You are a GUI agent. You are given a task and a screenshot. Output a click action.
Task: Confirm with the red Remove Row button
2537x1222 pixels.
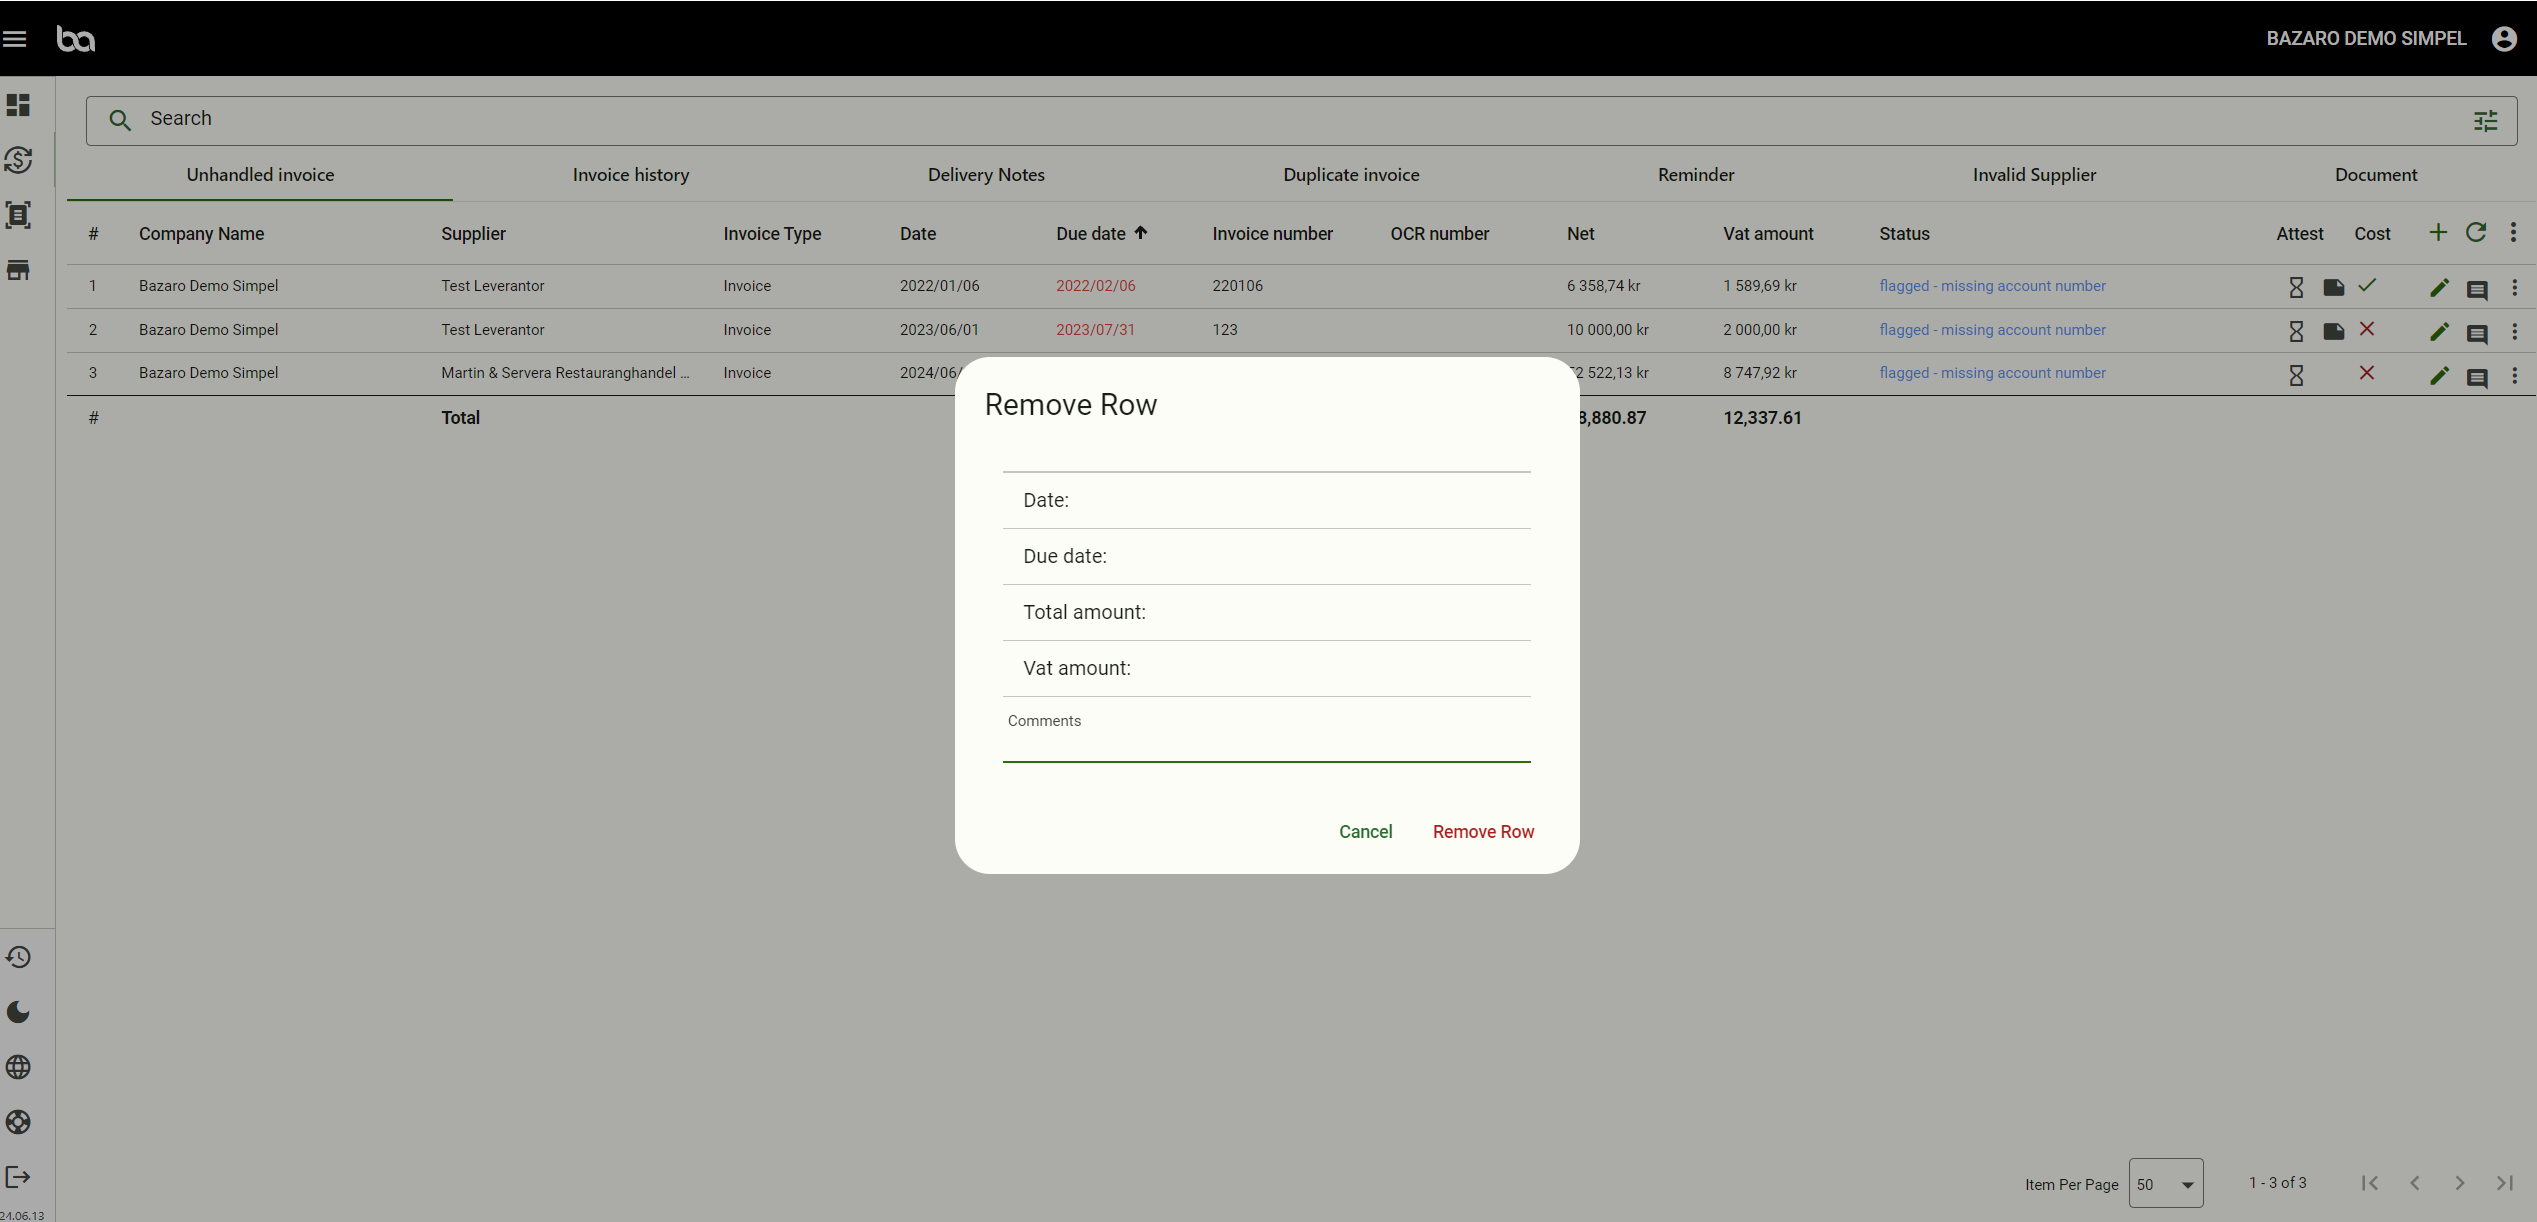click(x=1483, y=832)
